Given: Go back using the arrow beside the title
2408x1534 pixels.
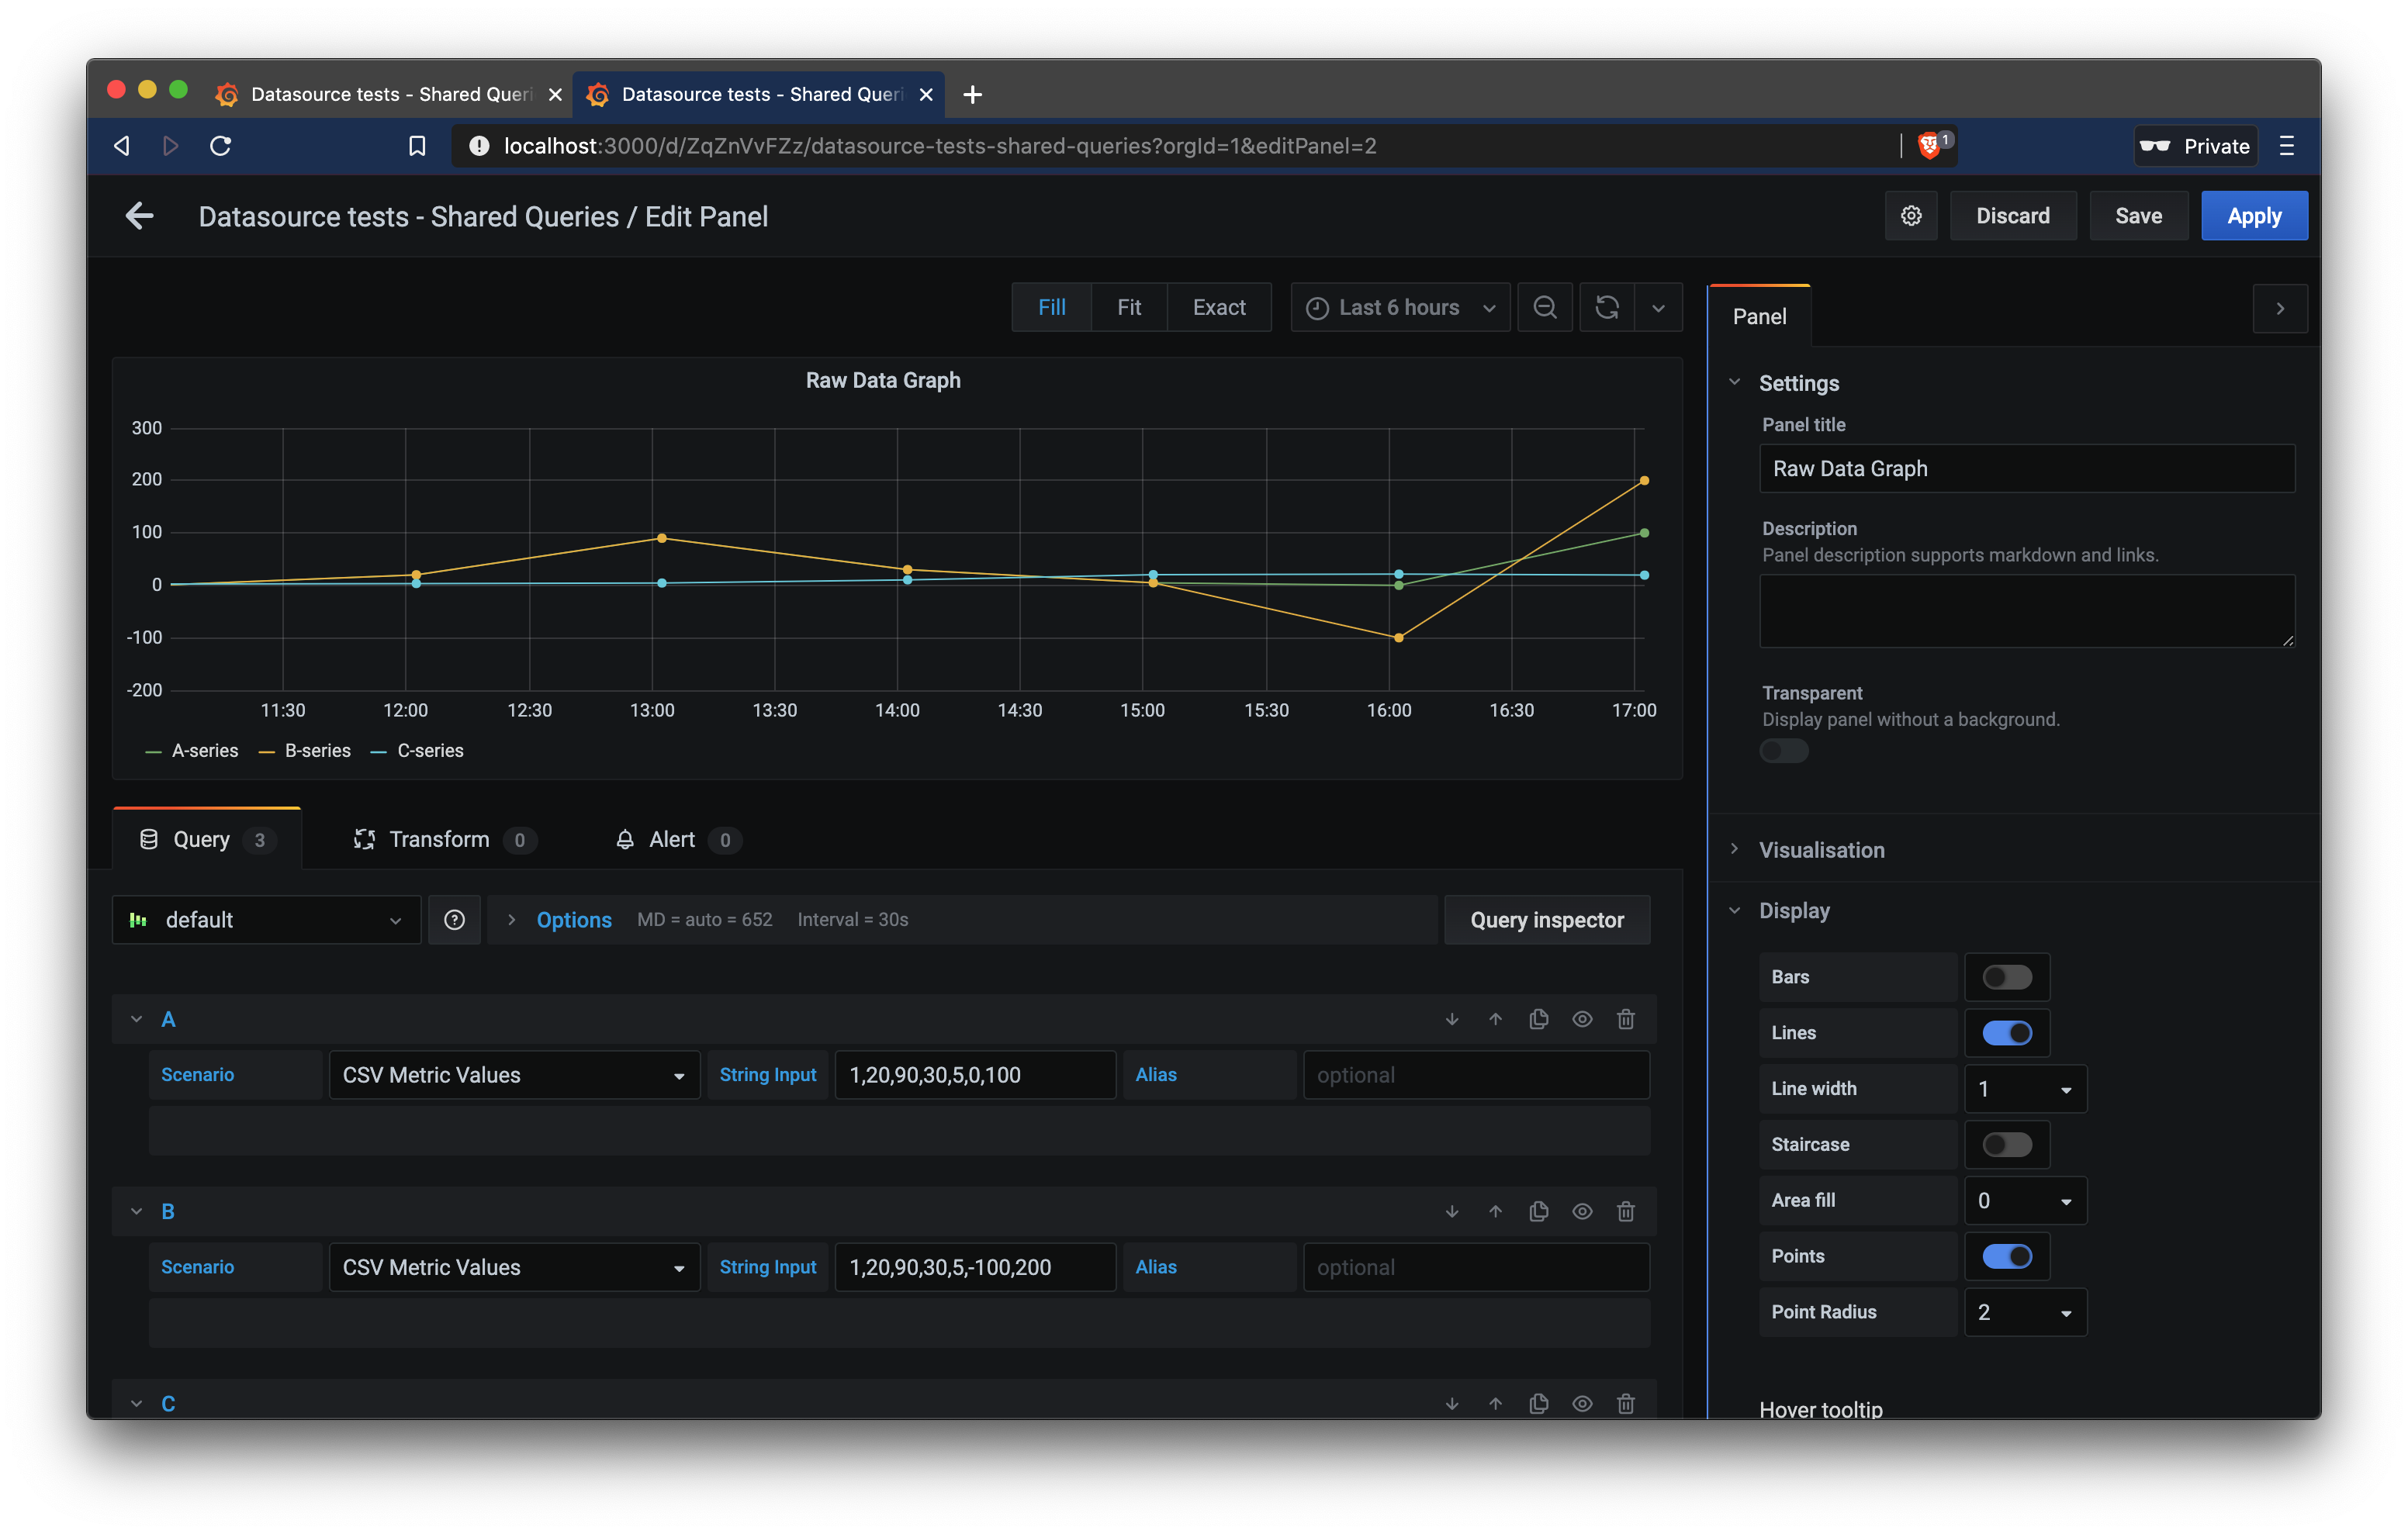Looking at the screenshot, I should [x=139, y=216].
